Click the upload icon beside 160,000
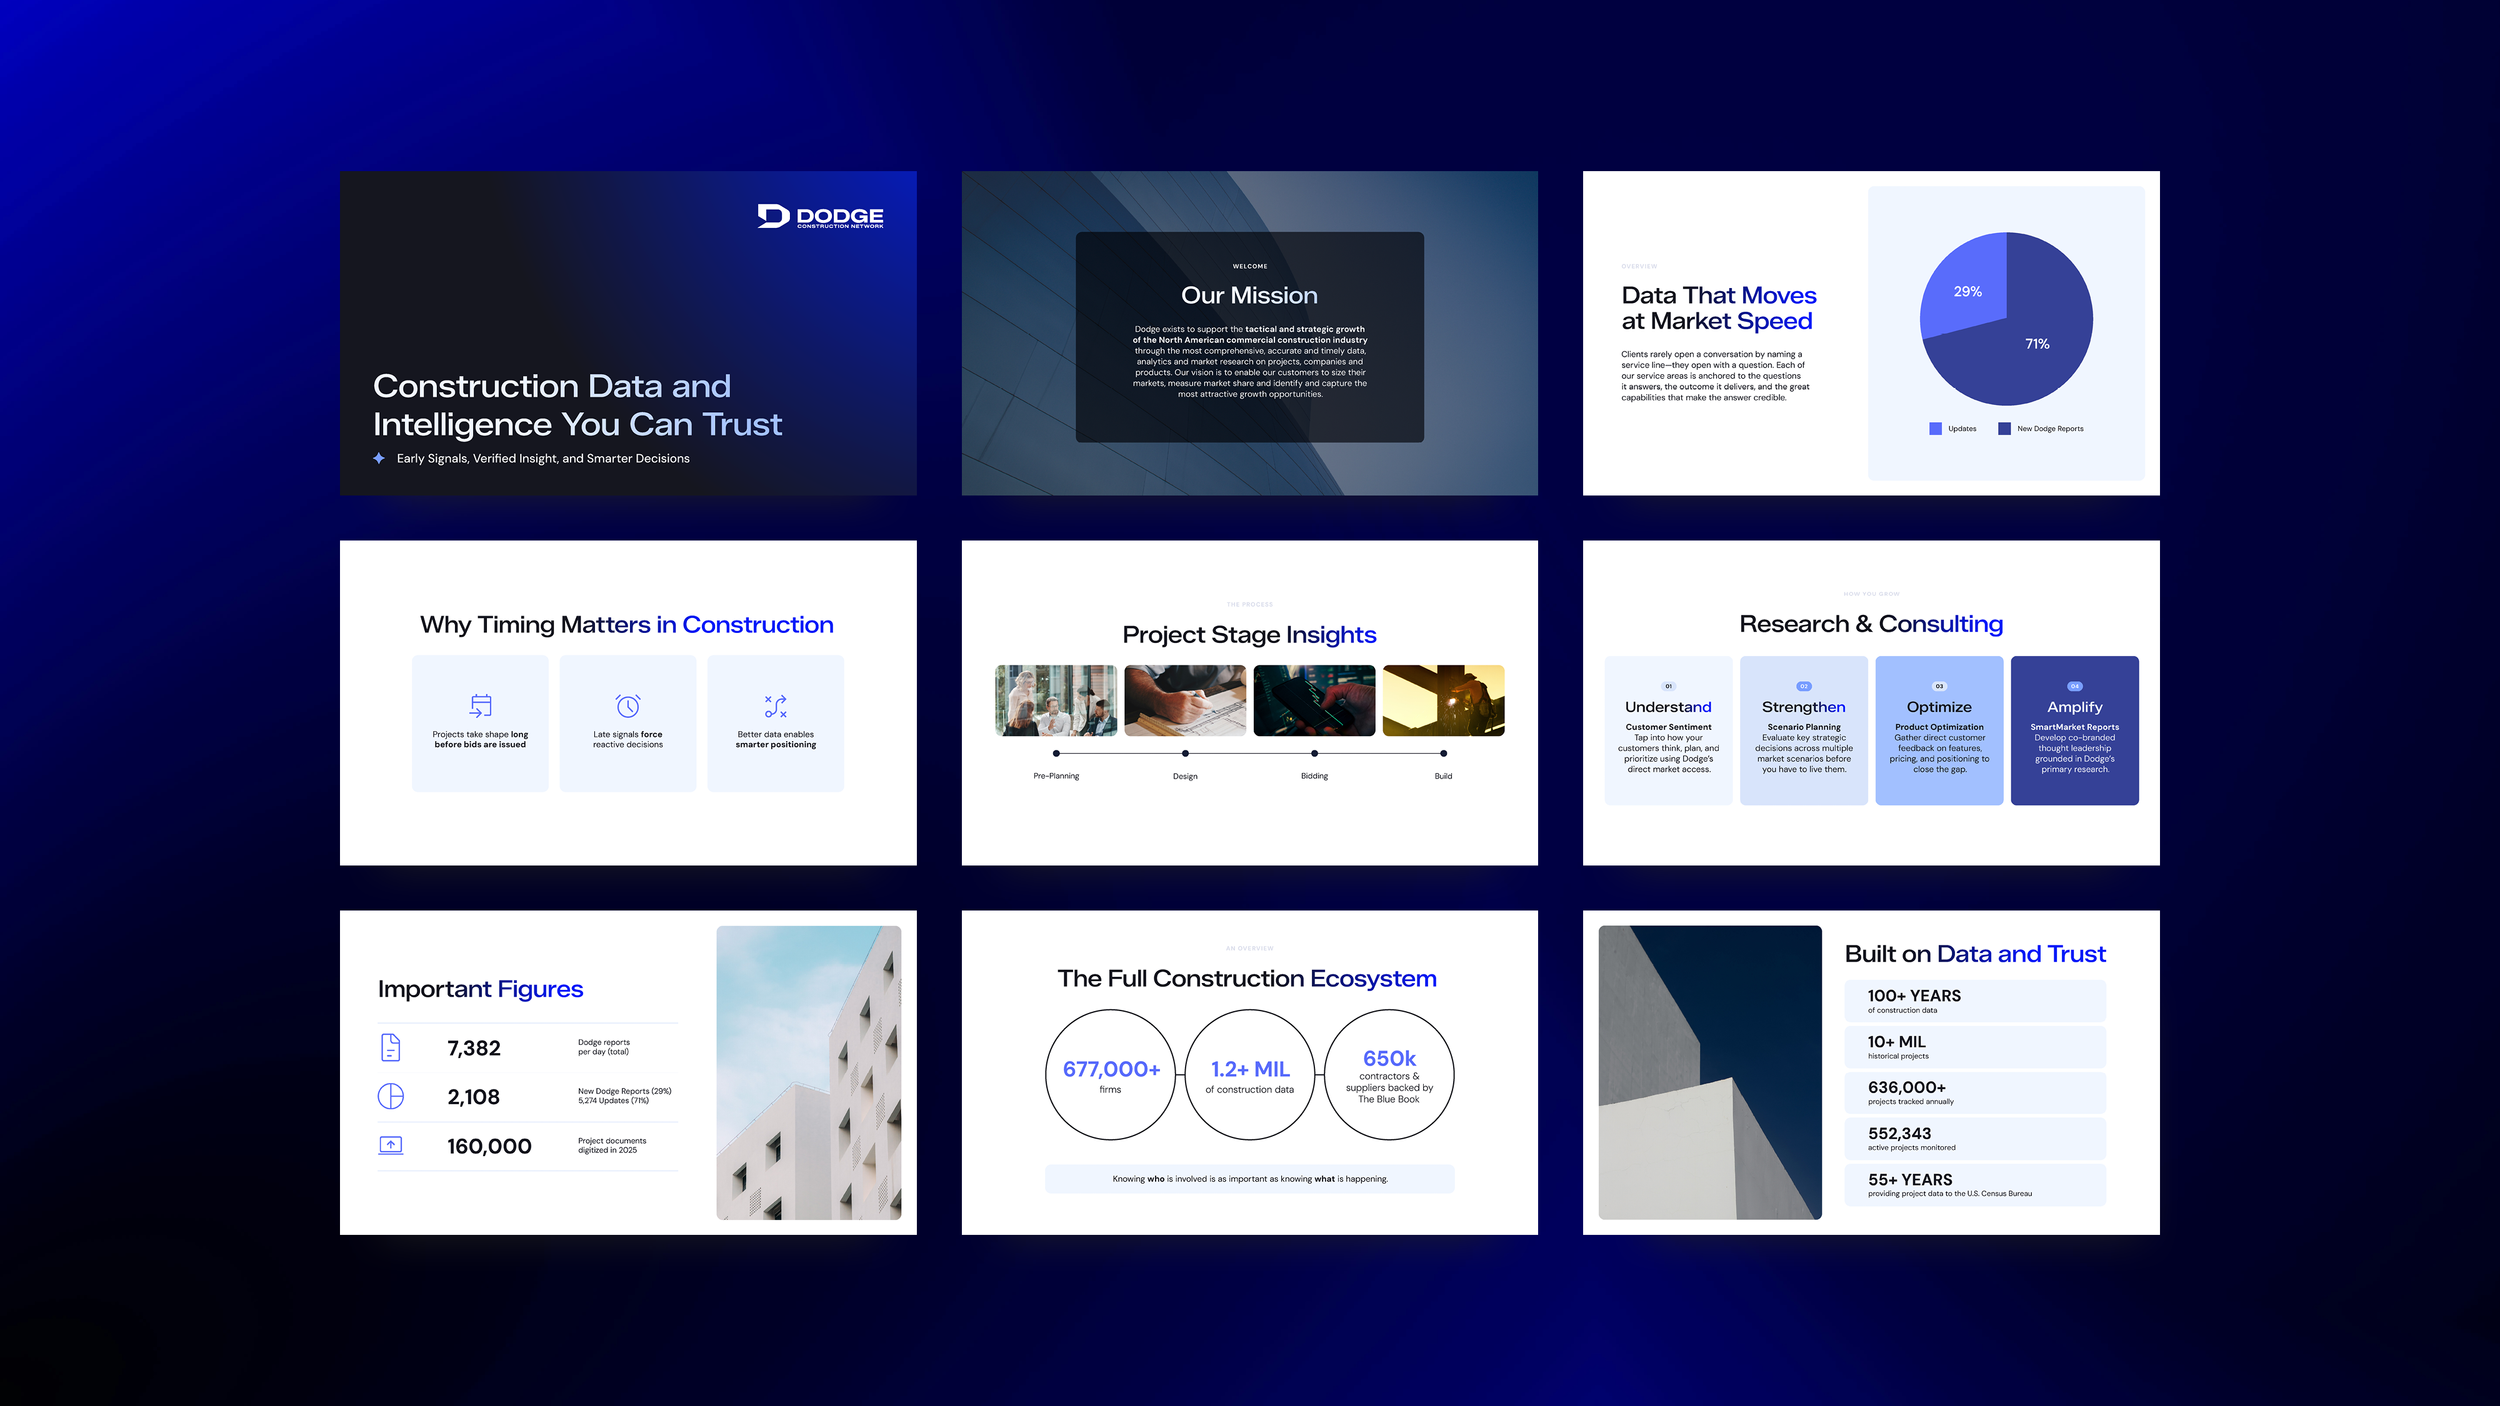The width and height of the screenshot is (2500, 1406). (391, 1145)
